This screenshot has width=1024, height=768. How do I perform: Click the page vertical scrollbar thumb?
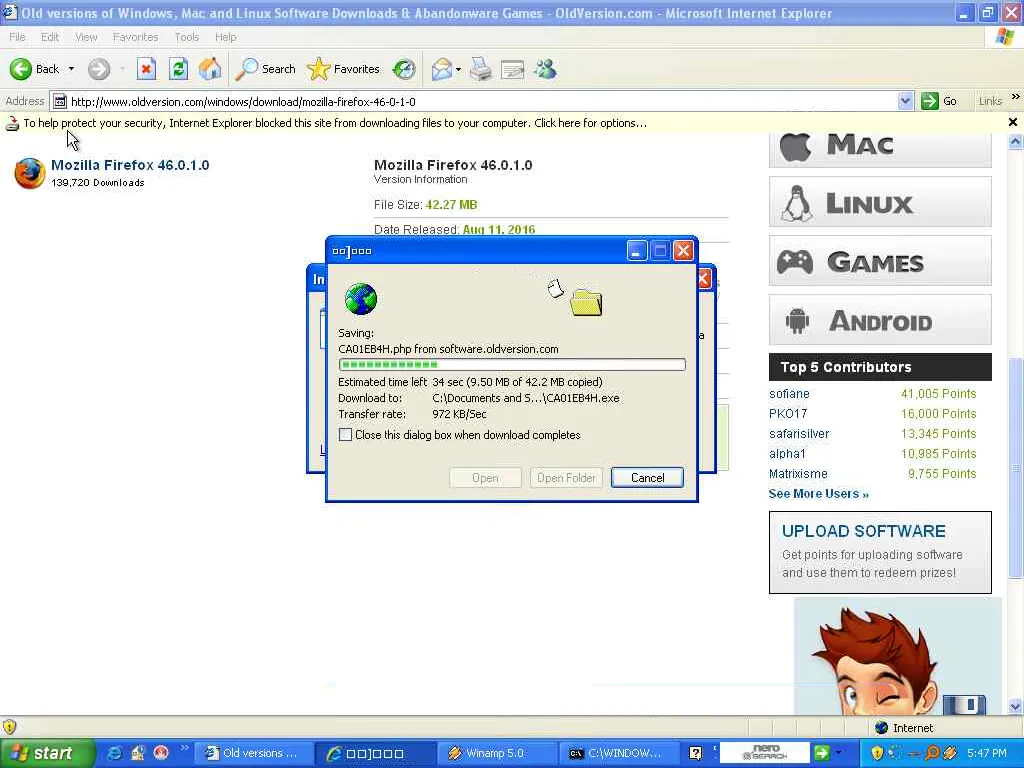[1016, 467]
